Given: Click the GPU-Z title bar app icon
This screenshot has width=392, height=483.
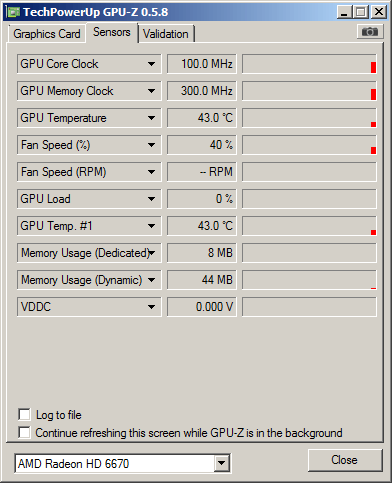Looking at the screenshot, I should [x=13, y=12].
